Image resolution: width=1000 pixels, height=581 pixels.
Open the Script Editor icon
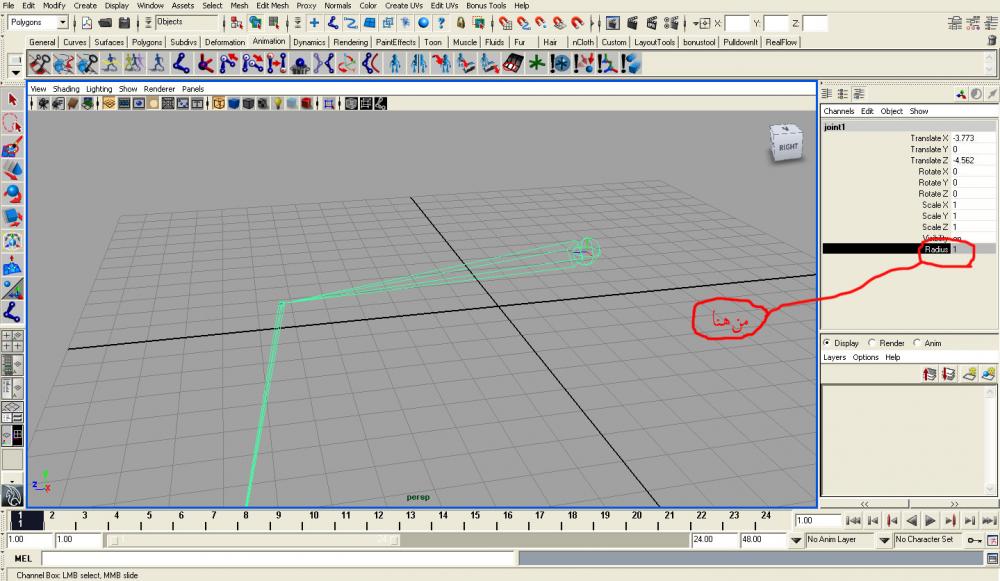click(992, 559)
